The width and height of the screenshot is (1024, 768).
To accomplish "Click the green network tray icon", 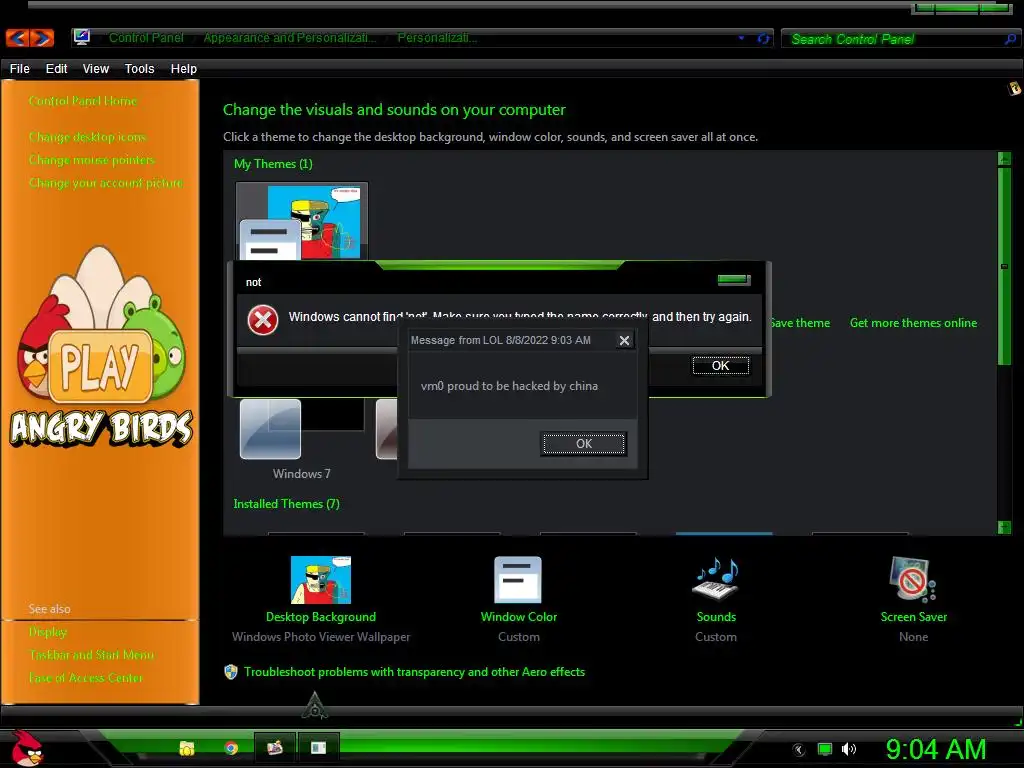I will (825, 749).
